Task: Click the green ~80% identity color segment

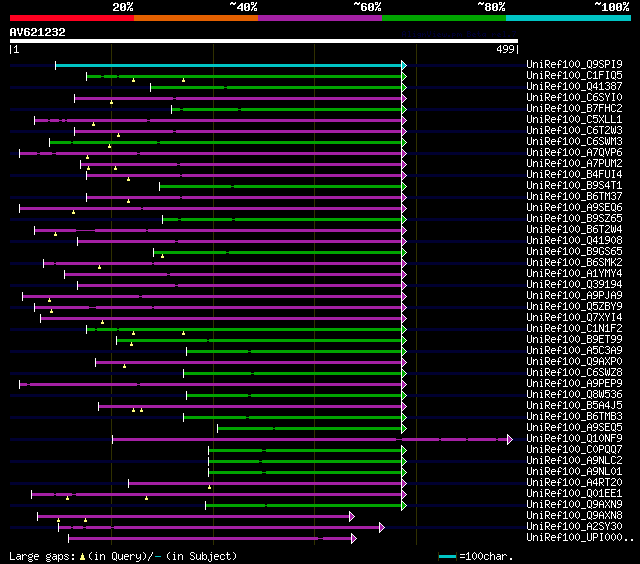Action: tap(444, 18)
